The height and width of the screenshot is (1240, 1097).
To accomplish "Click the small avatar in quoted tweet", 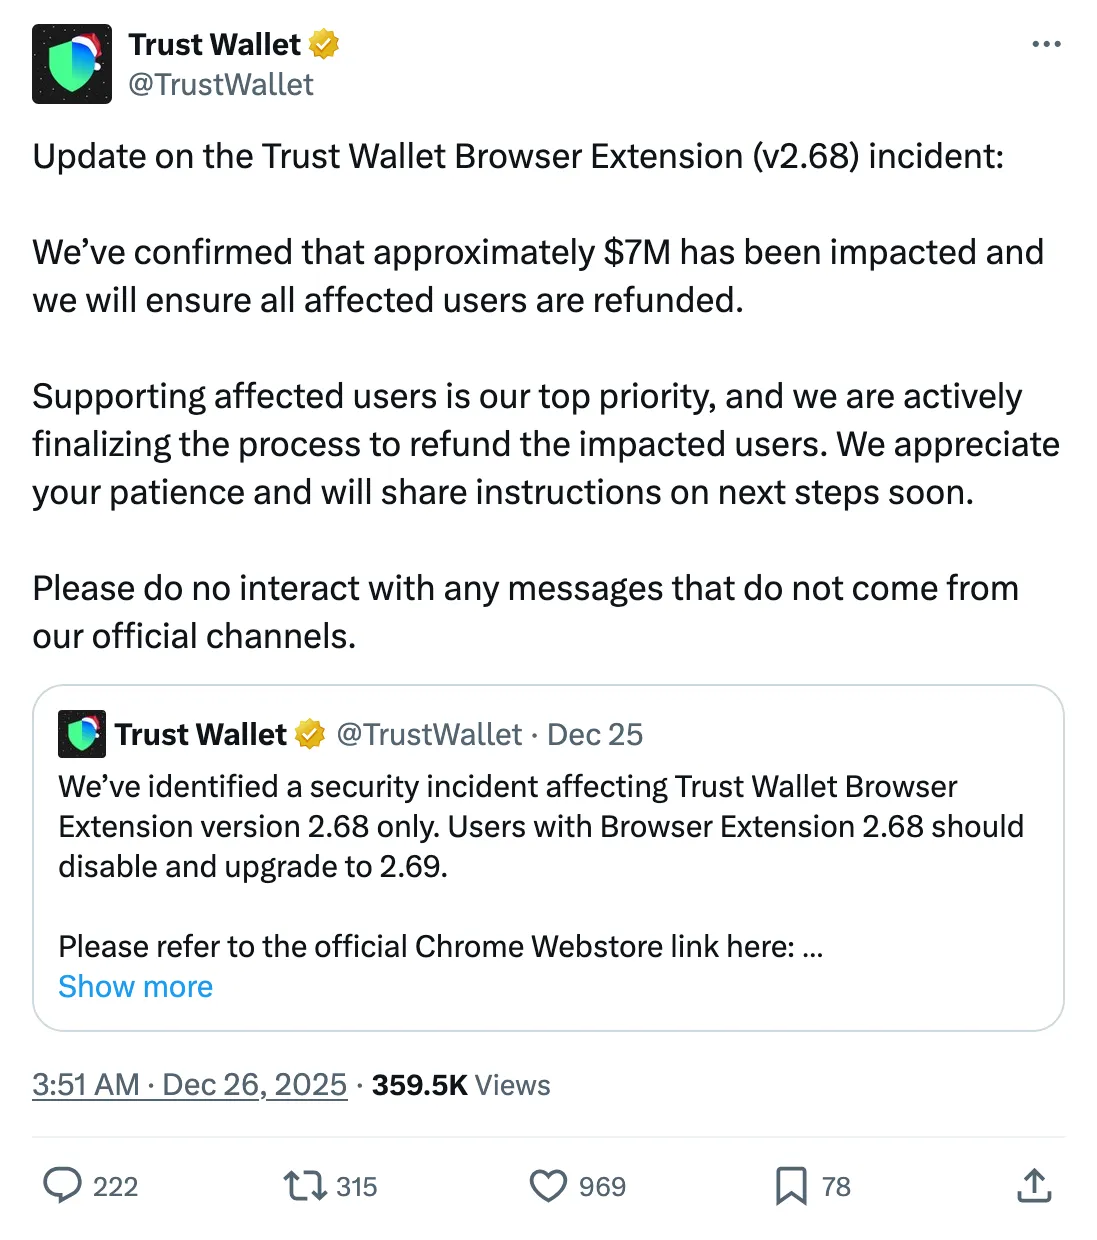I will (x=81, y=734).
